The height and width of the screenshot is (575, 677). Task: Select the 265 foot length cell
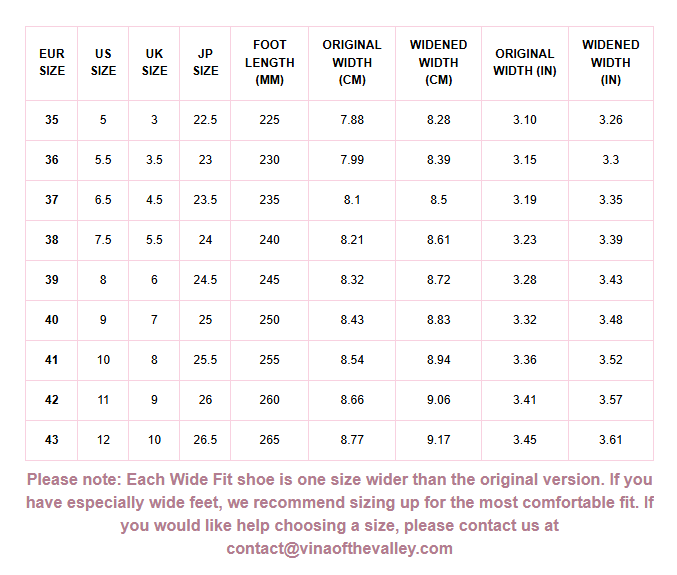pos(269,440)
